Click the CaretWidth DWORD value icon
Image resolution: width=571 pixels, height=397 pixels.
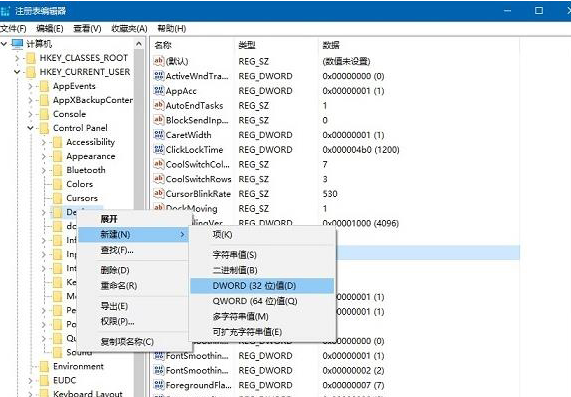tap(158, 135)
